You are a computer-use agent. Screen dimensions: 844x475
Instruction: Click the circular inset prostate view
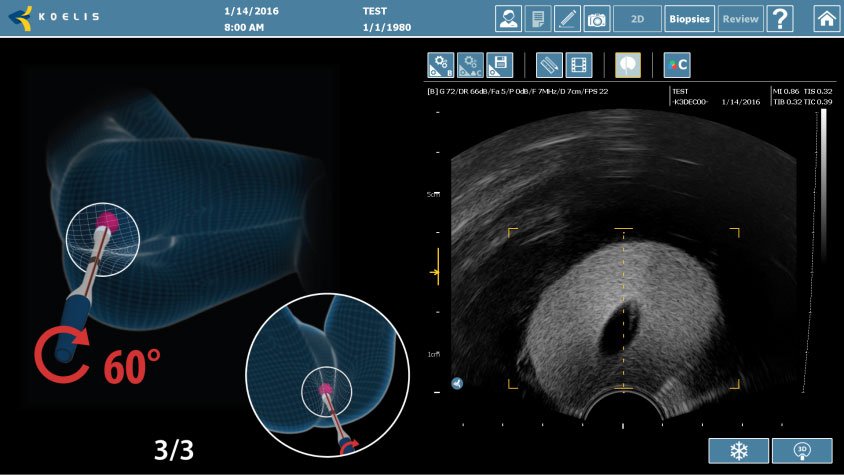(327, 375)
